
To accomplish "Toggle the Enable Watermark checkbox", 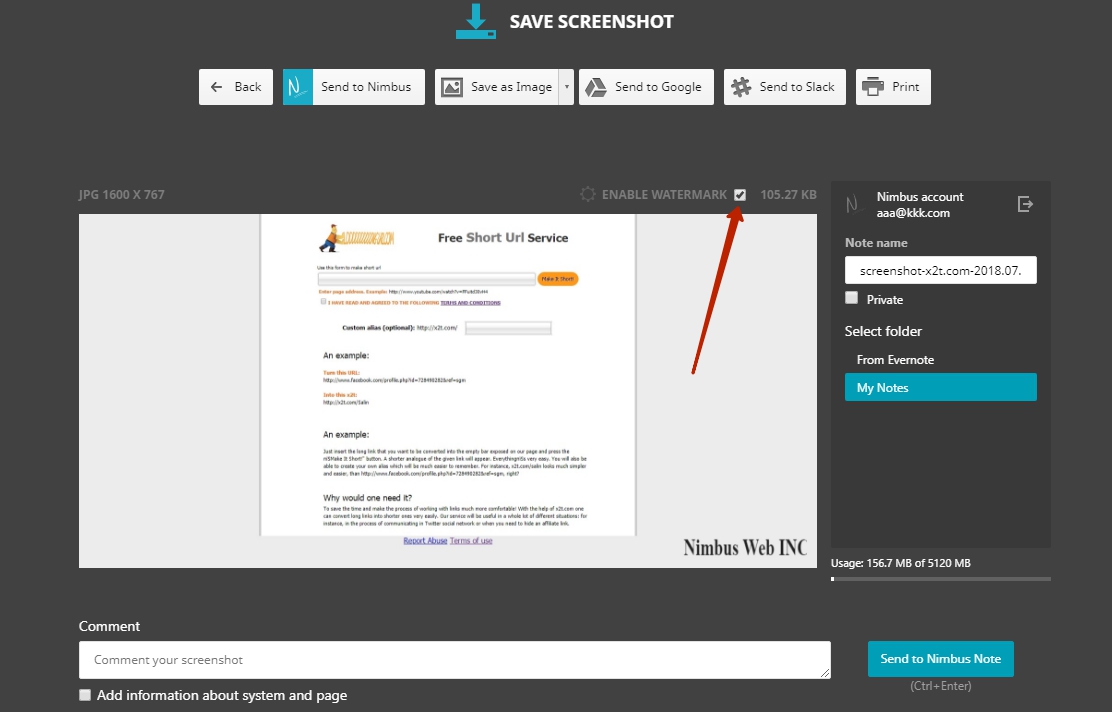I will coord(740,194).
